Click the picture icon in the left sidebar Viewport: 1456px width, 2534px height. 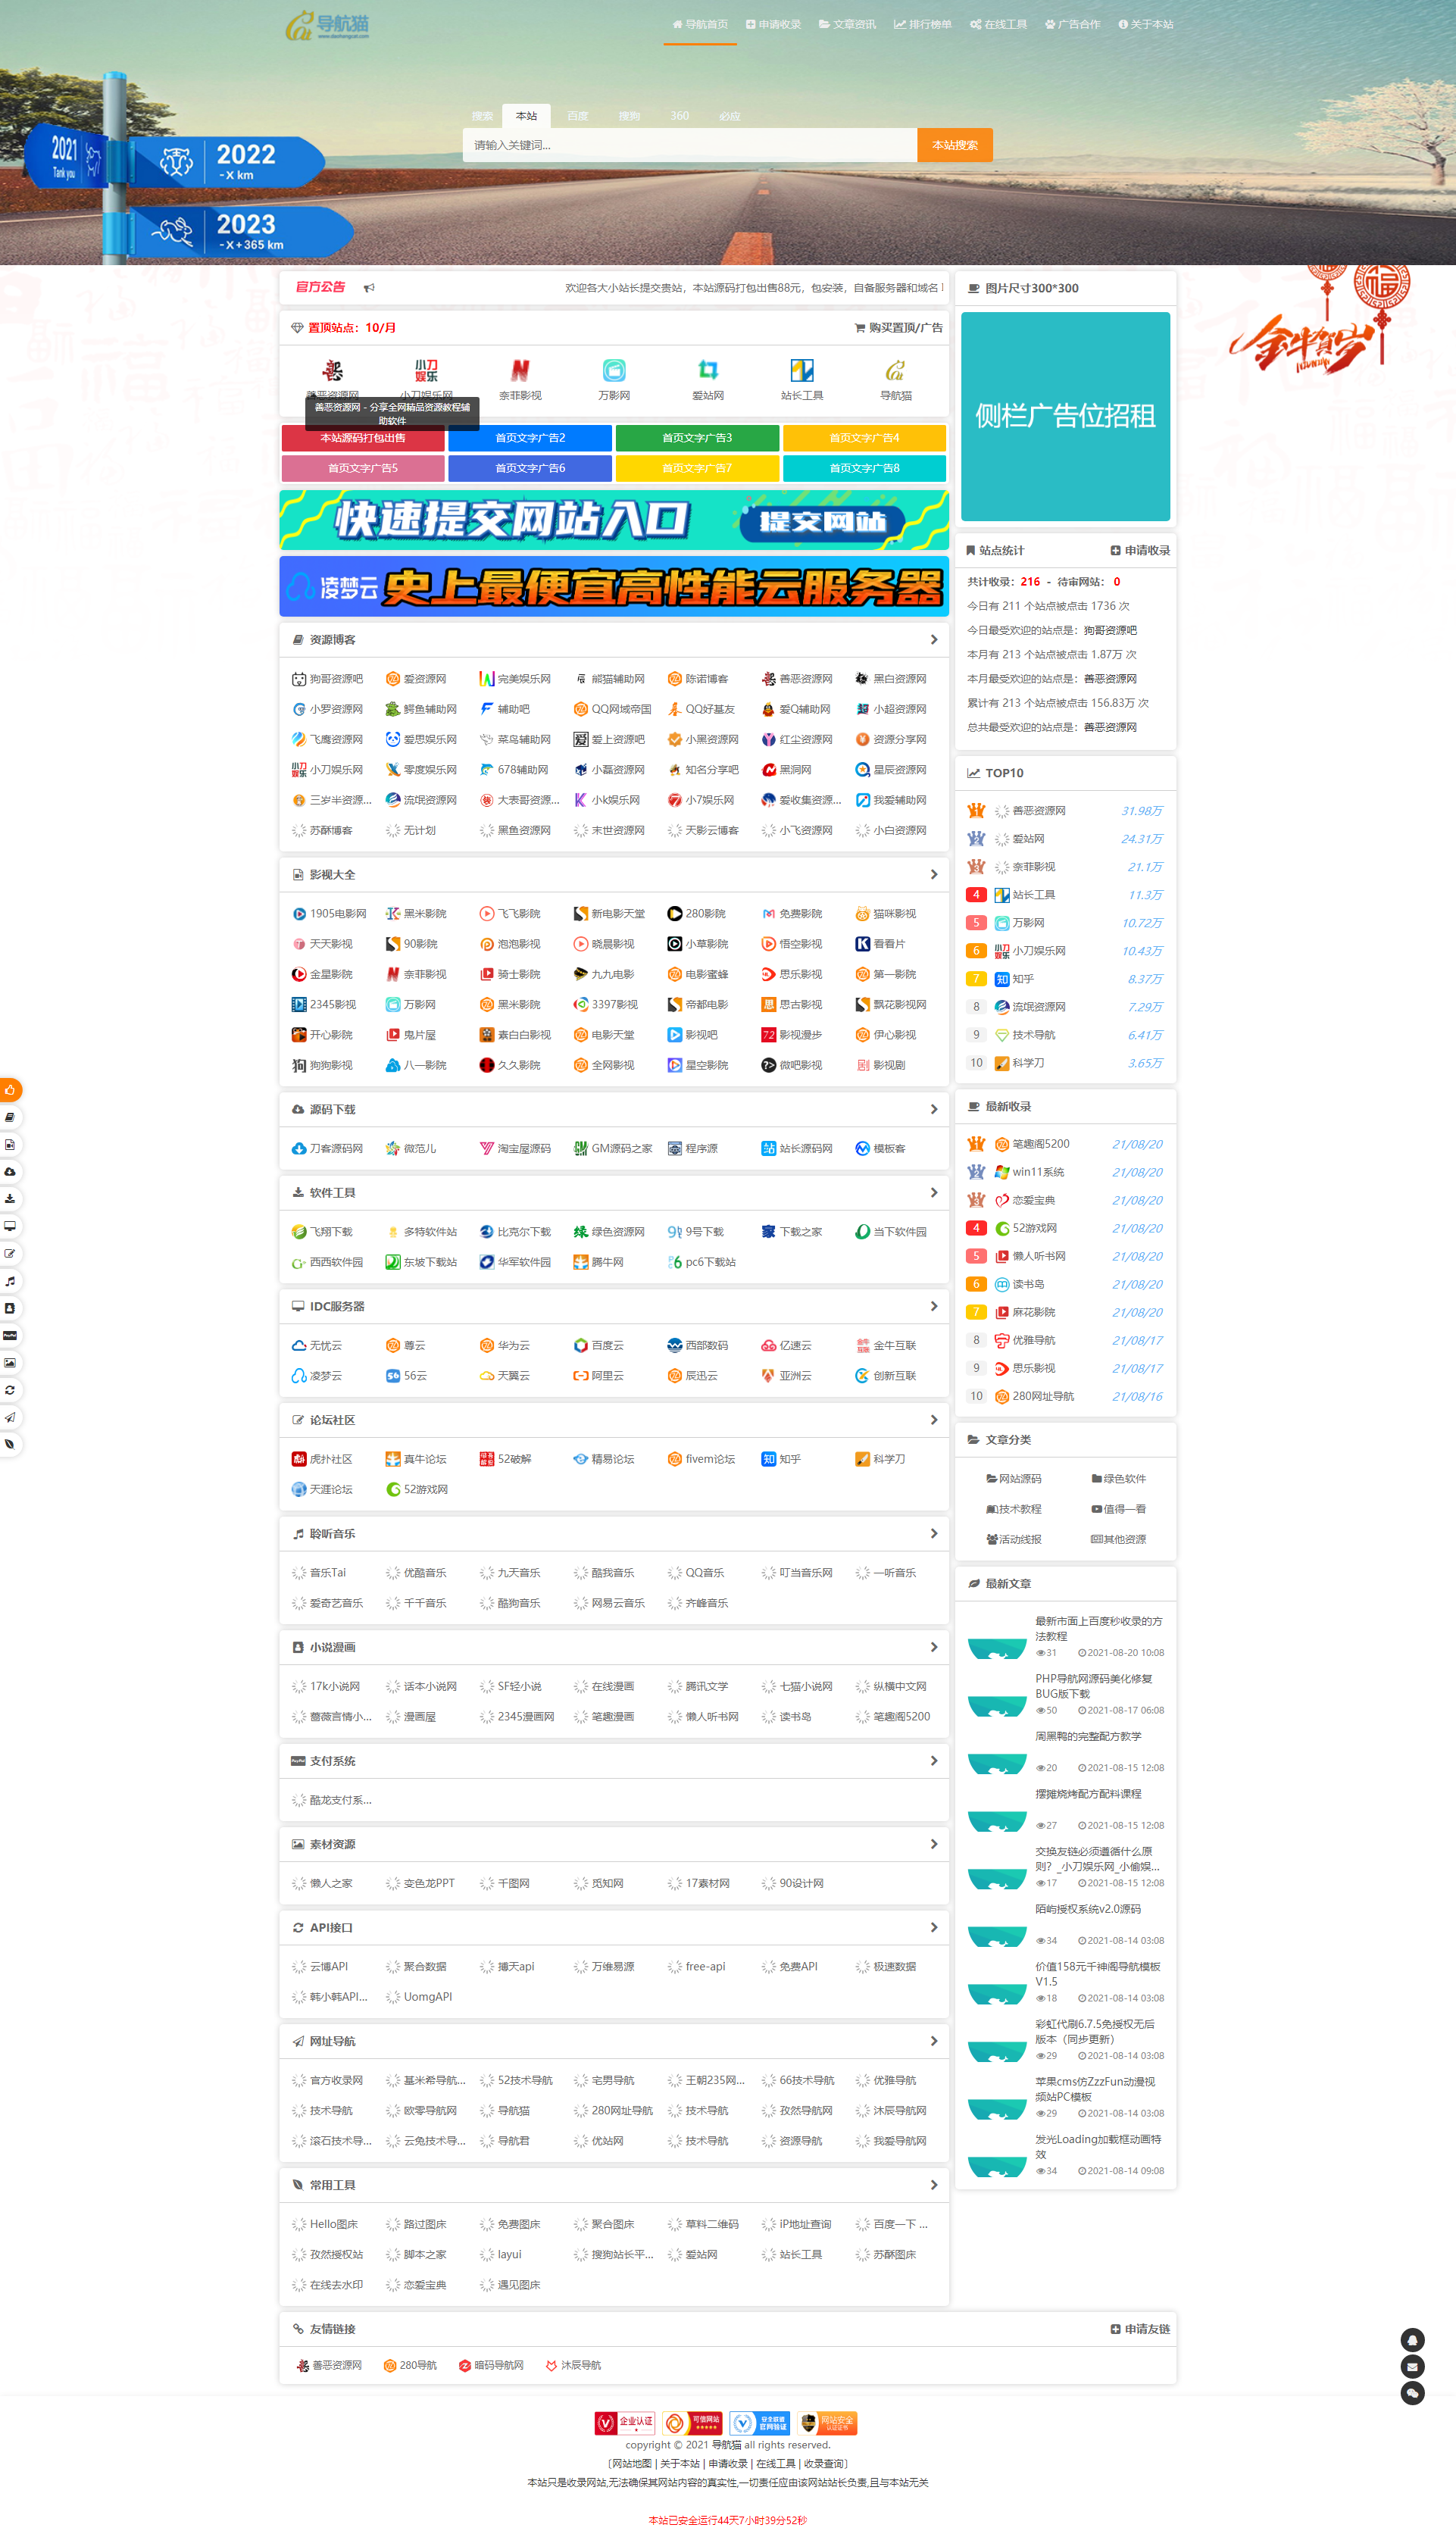pyautogui.click(x=10, y=1363)
